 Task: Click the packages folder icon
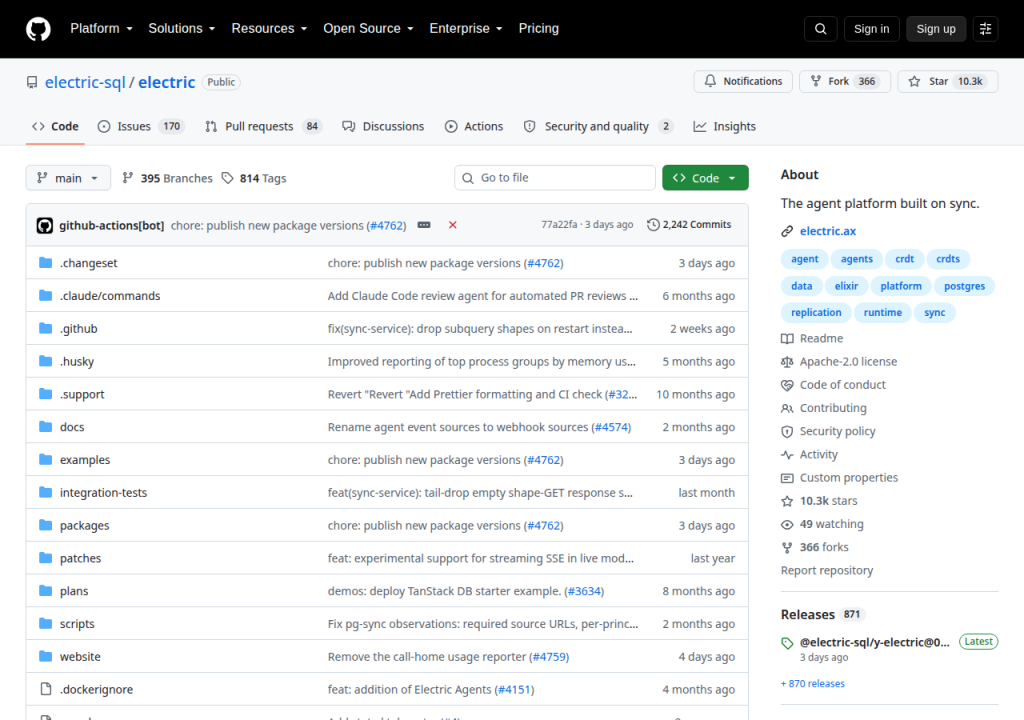45,525
